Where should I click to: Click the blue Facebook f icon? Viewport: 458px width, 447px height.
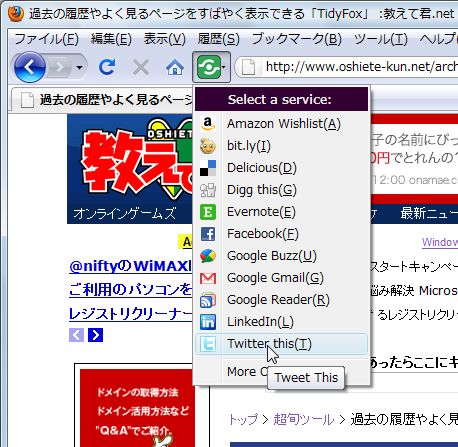[208, 234]
